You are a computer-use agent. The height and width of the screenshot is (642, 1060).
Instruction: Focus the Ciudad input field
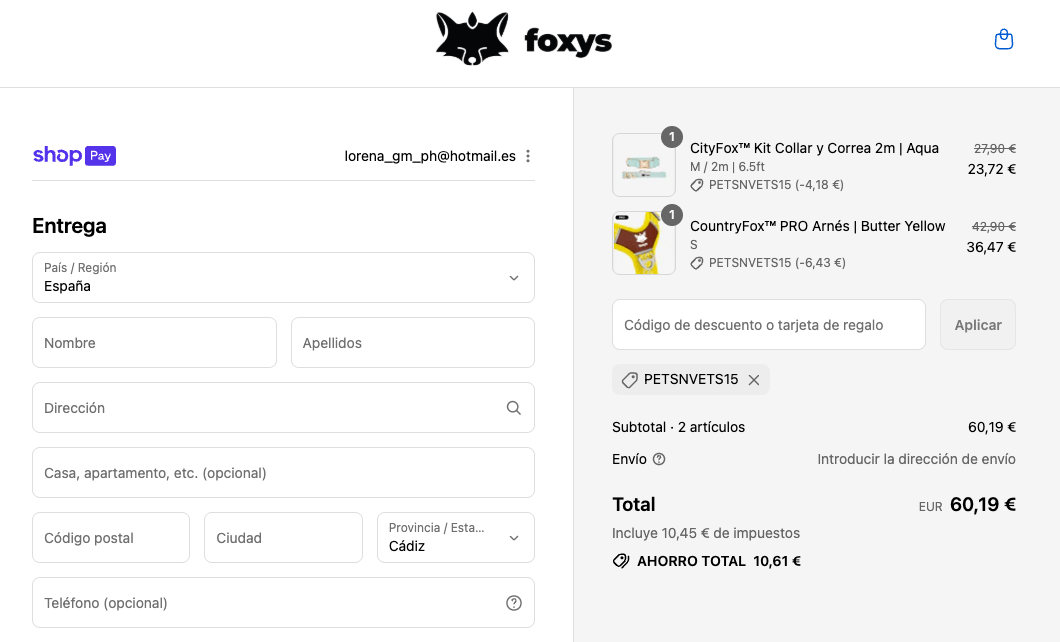[283, 537]
